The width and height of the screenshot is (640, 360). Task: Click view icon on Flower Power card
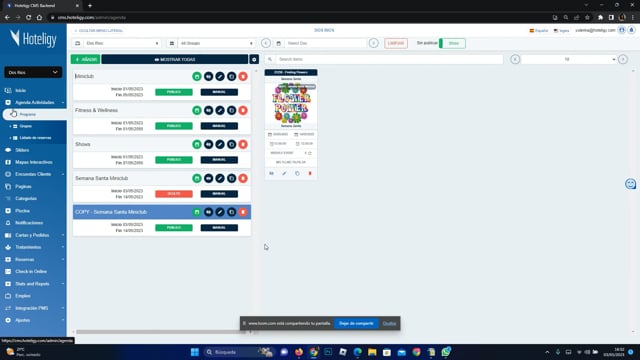point(271,173)
